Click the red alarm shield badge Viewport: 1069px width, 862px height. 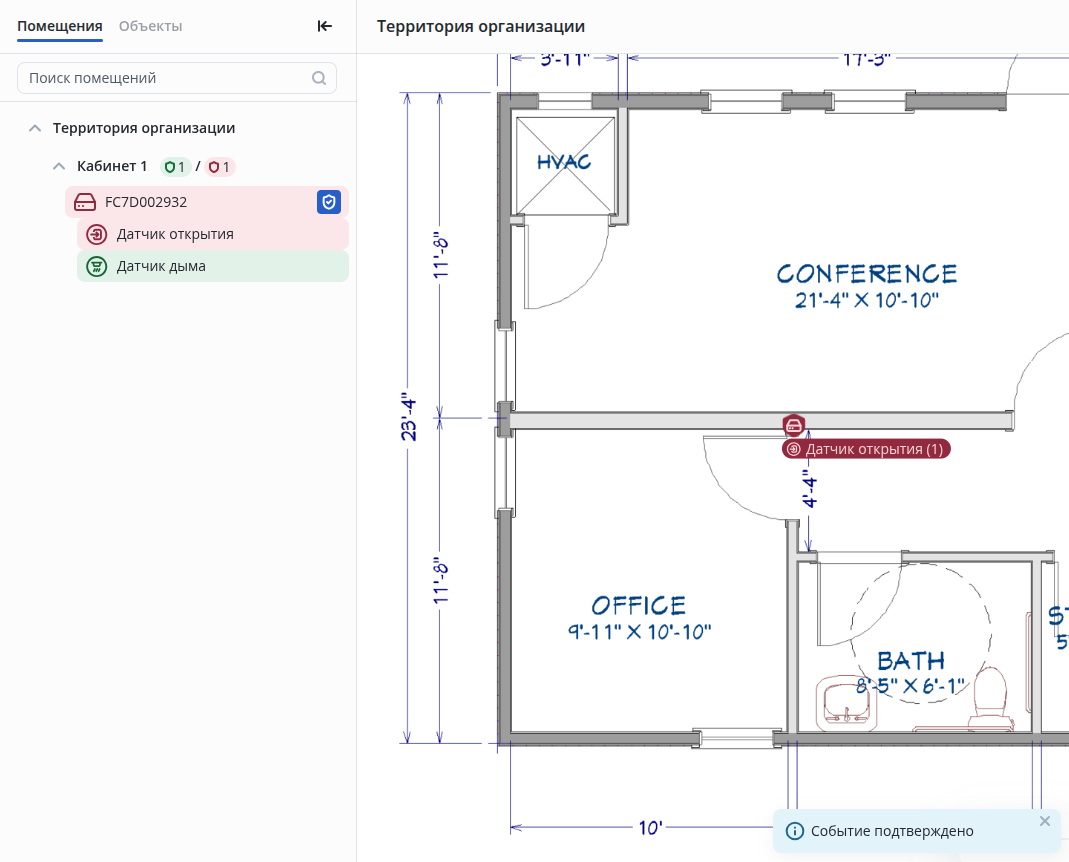coord(219,167)
